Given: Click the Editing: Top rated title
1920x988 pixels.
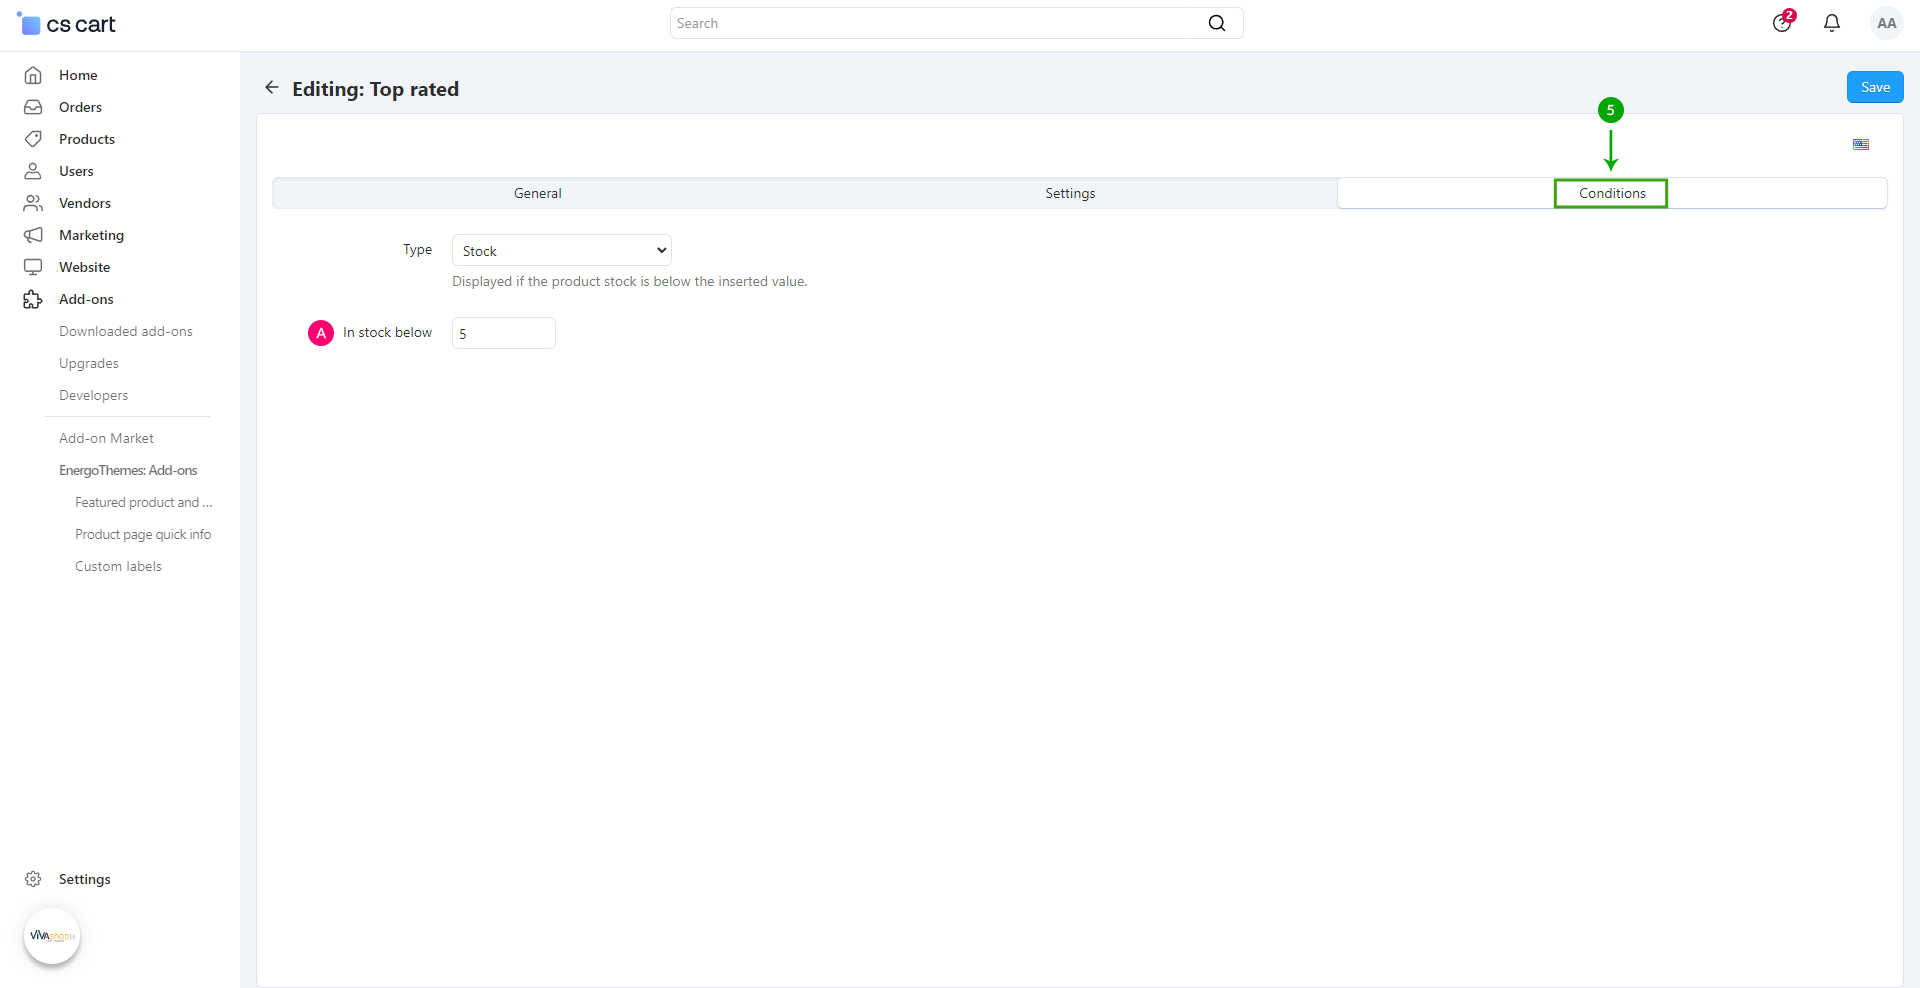Looking at the screenshot, I should click(x=375, y=89).
